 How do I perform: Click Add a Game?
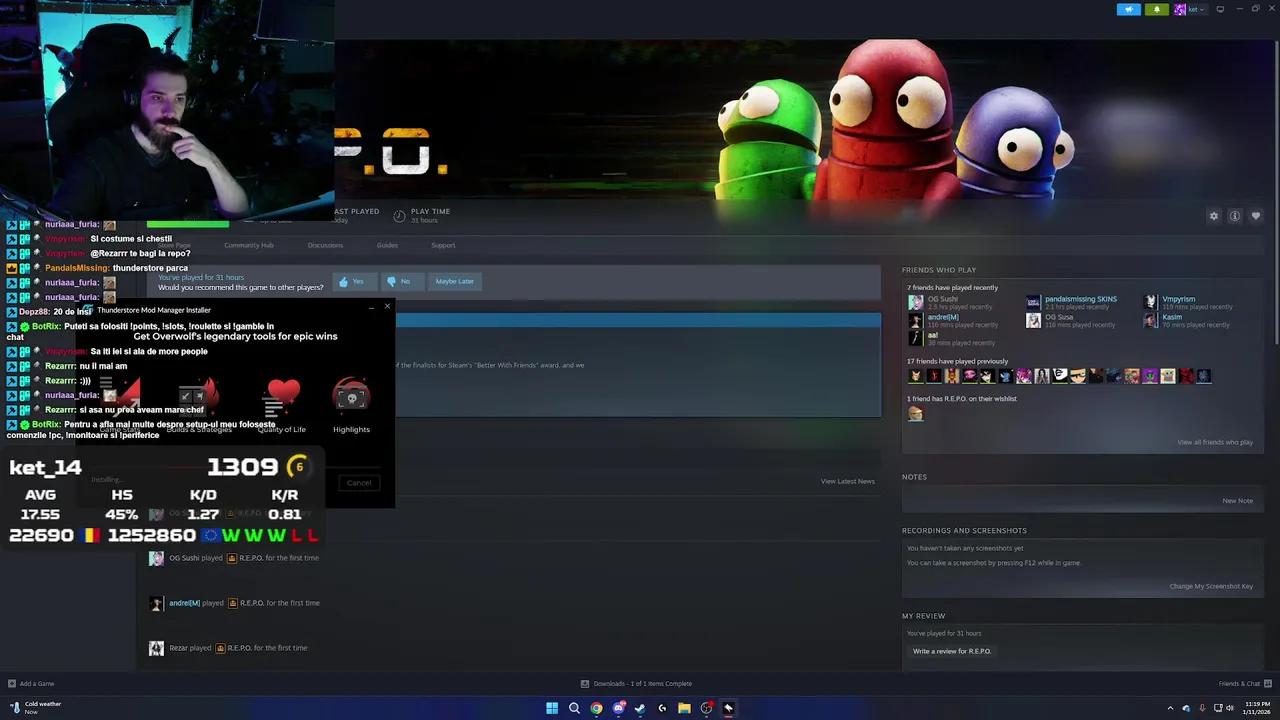[31, 684]
